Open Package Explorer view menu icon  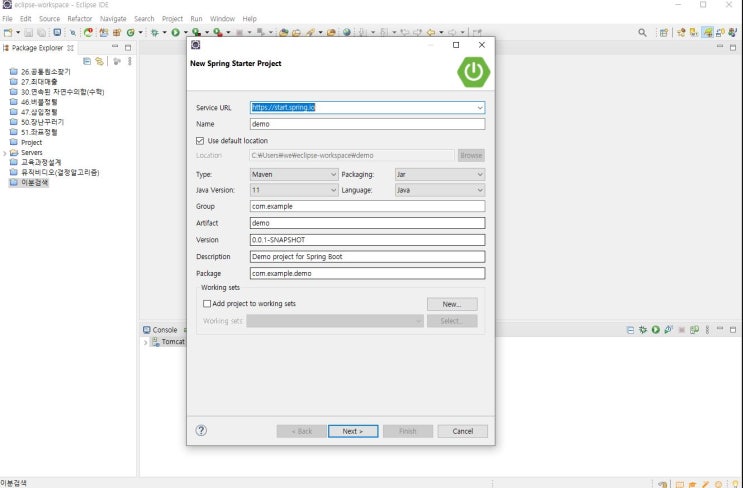[x=130, y=61]
